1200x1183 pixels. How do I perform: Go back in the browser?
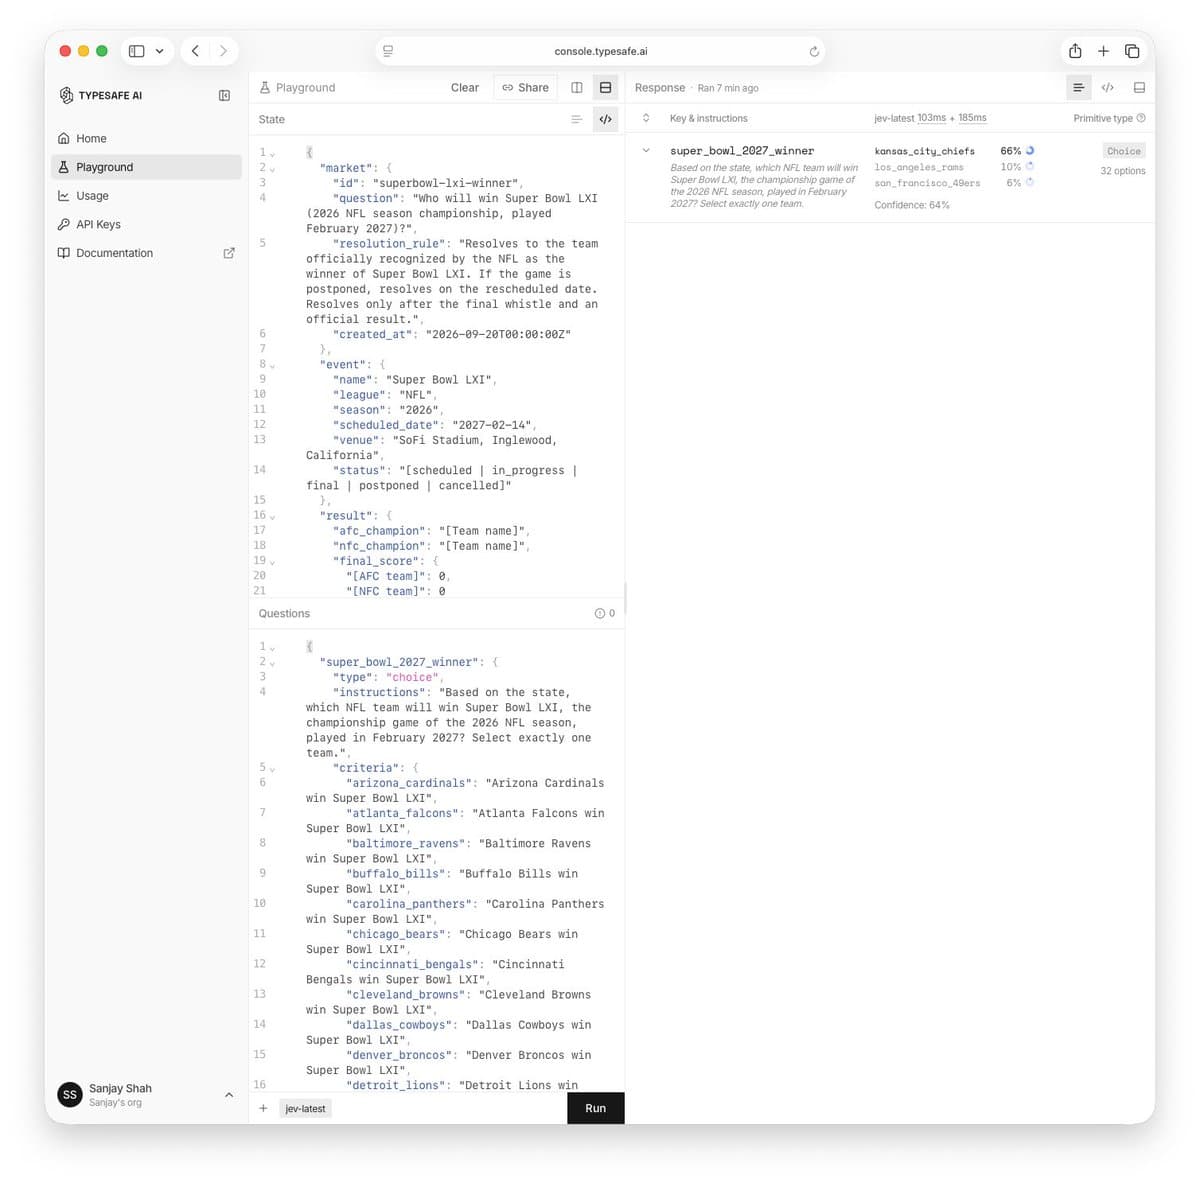195,51
